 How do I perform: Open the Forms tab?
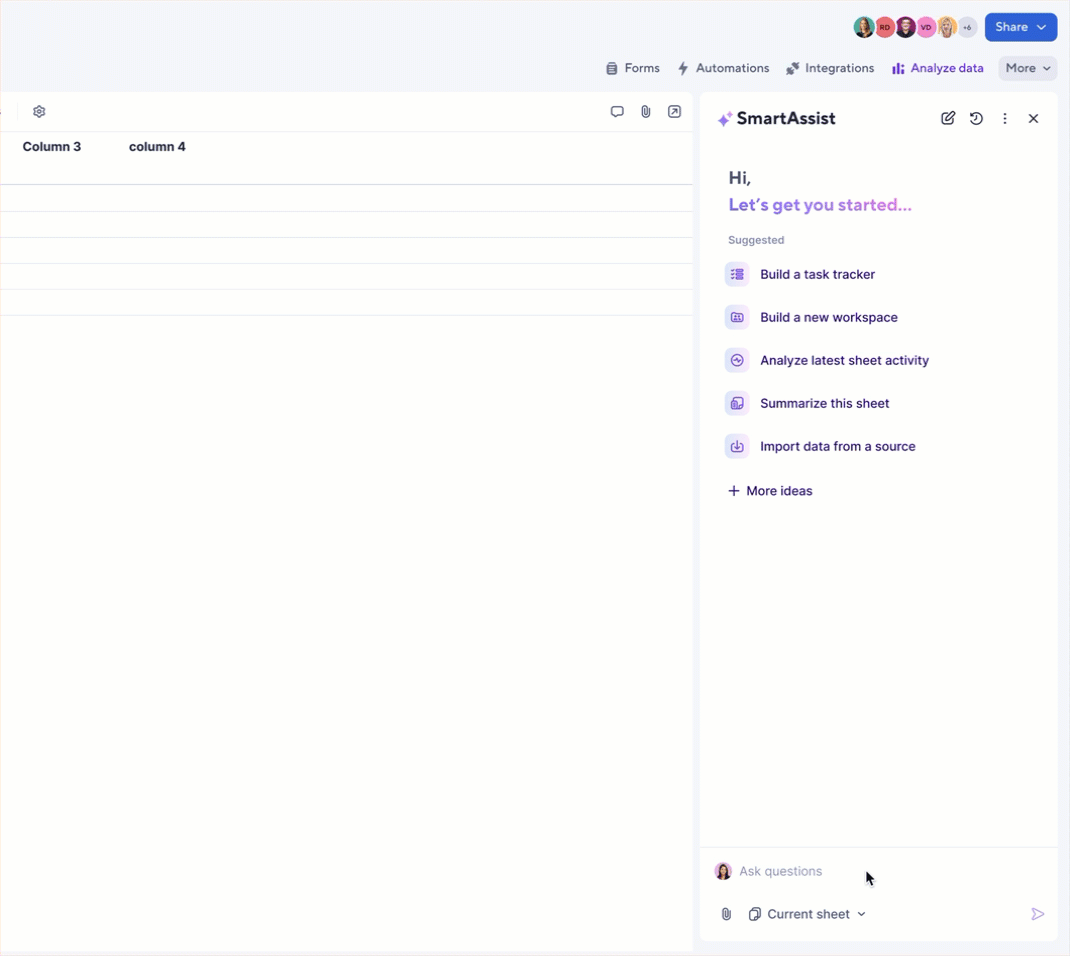pos(632,68)
